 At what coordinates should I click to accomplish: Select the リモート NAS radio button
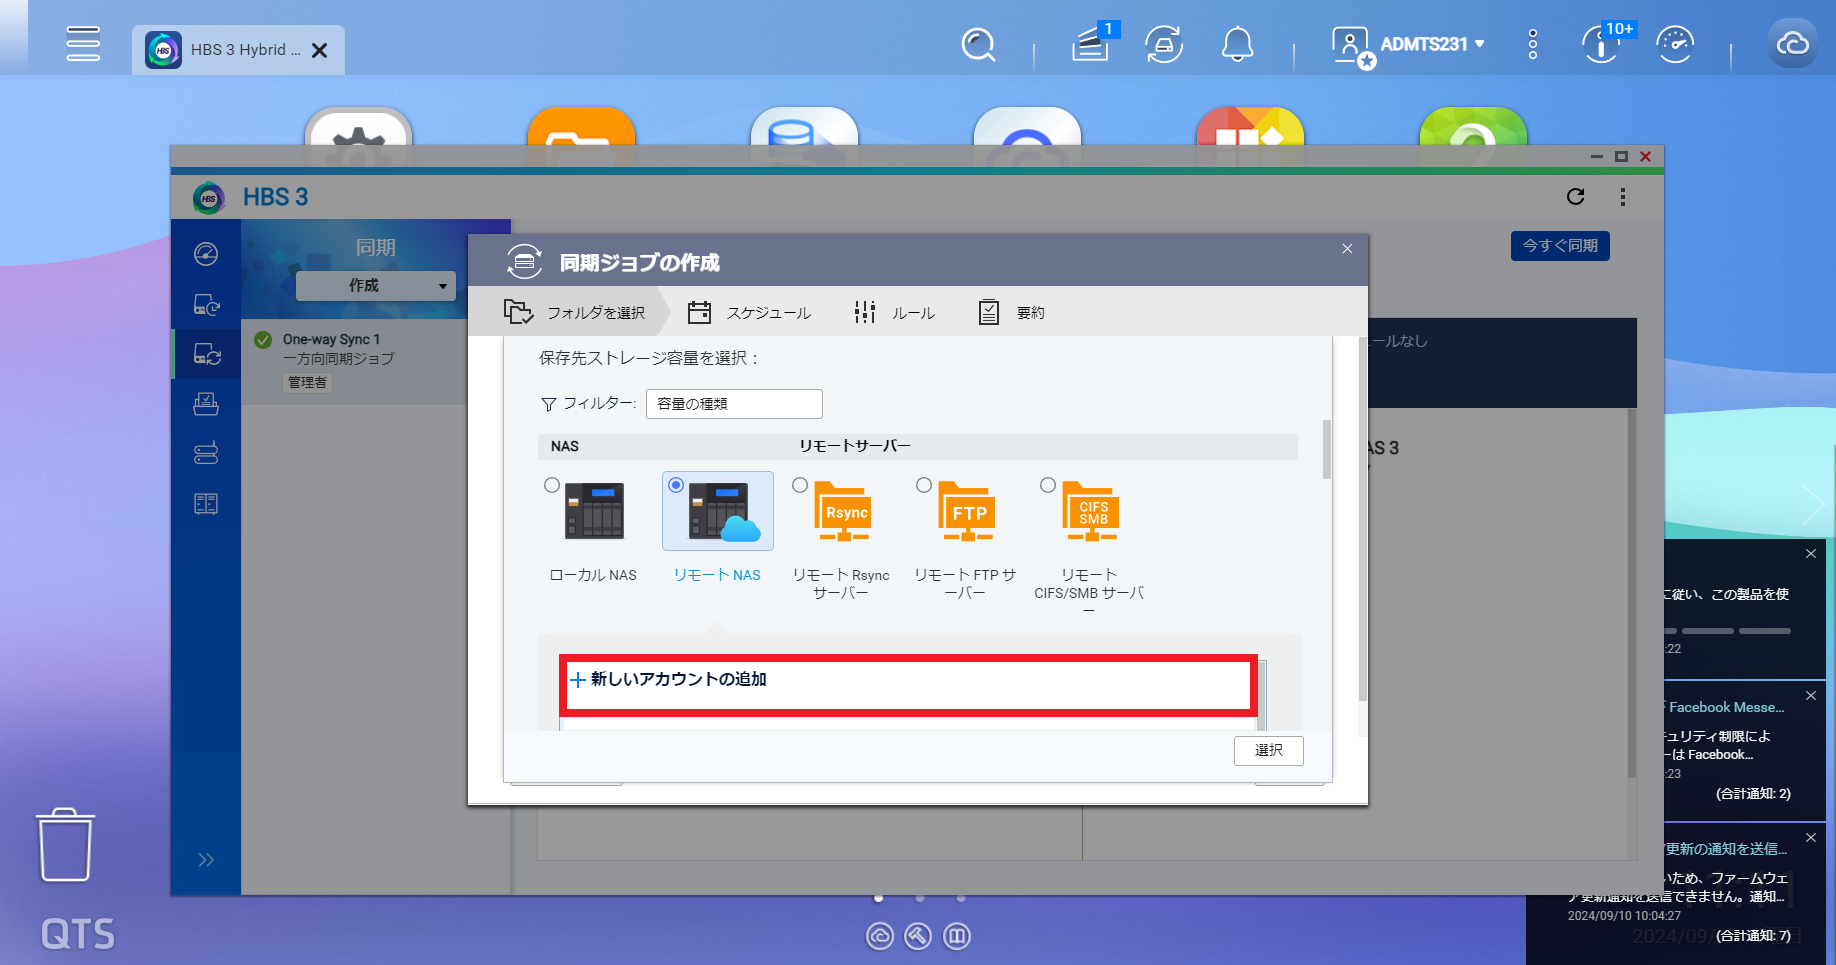point(676,485)
